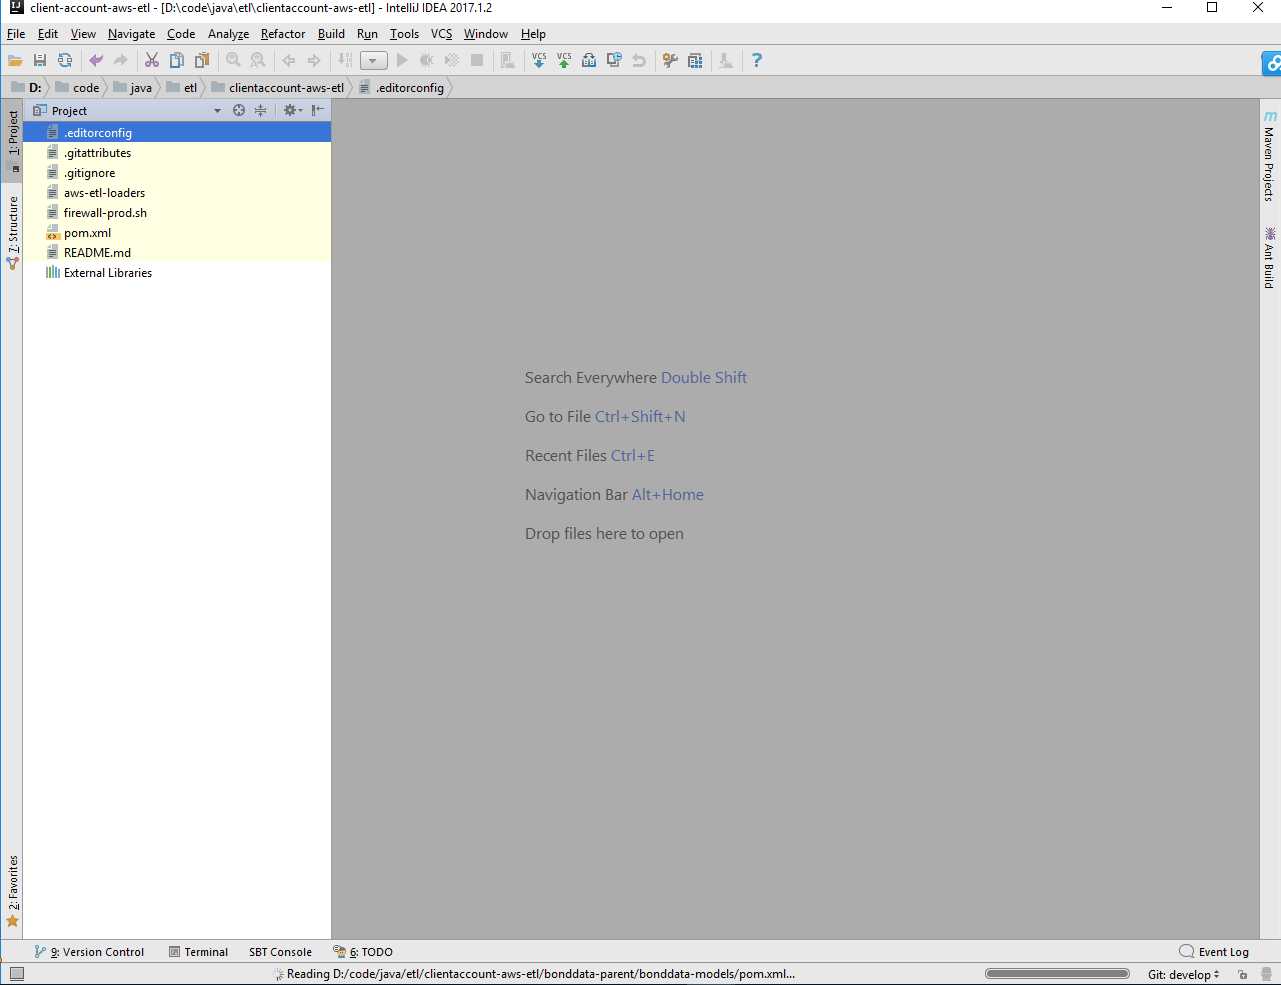The image size is (1281, 985).
Task: Click the Collapse All icon in Project panel
Action: click(x=260, y=111)
